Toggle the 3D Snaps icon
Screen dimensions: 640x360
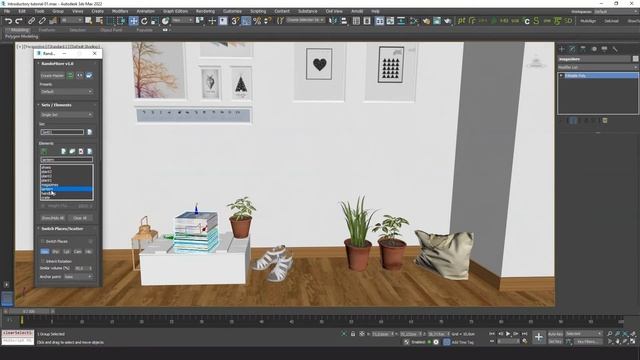(x=235, y=21)
